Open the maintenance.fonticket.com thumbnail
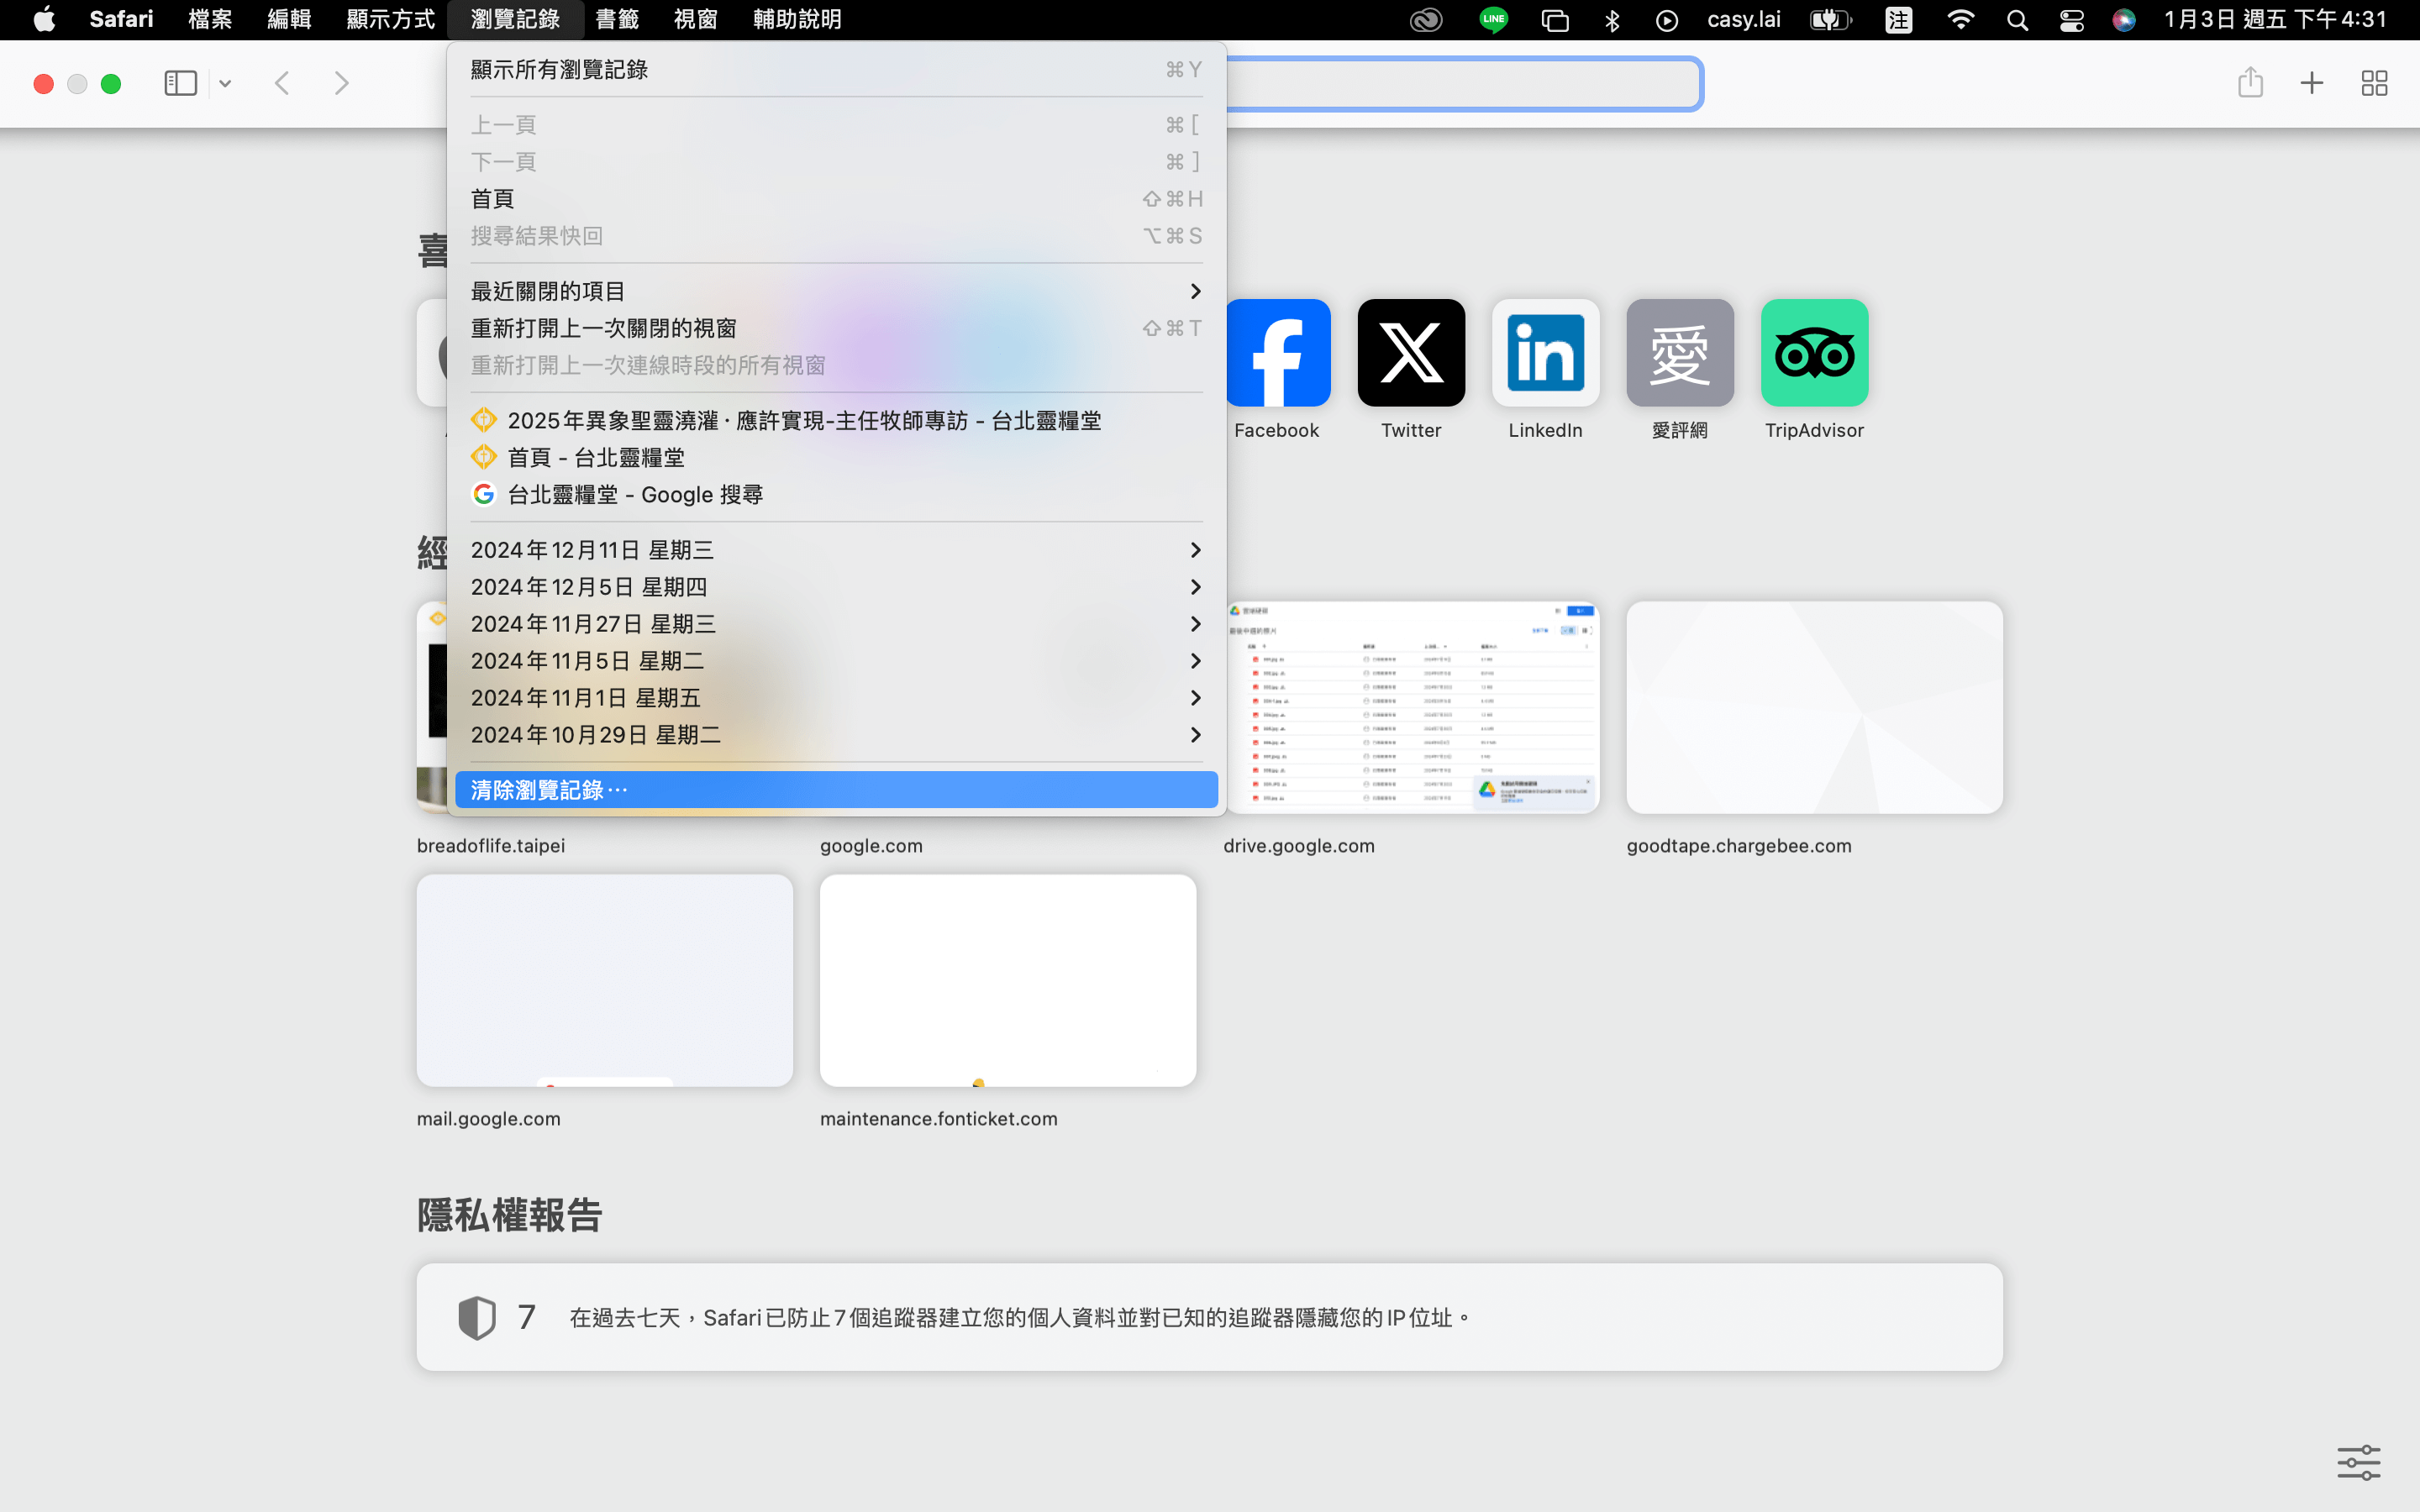Screen dimensions: 2420x1512 (x=1008, y=981)
